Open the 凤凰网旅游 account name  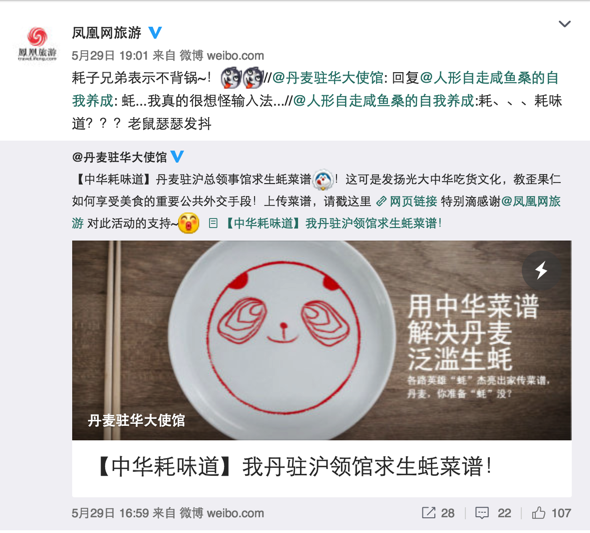pos(106,33)
